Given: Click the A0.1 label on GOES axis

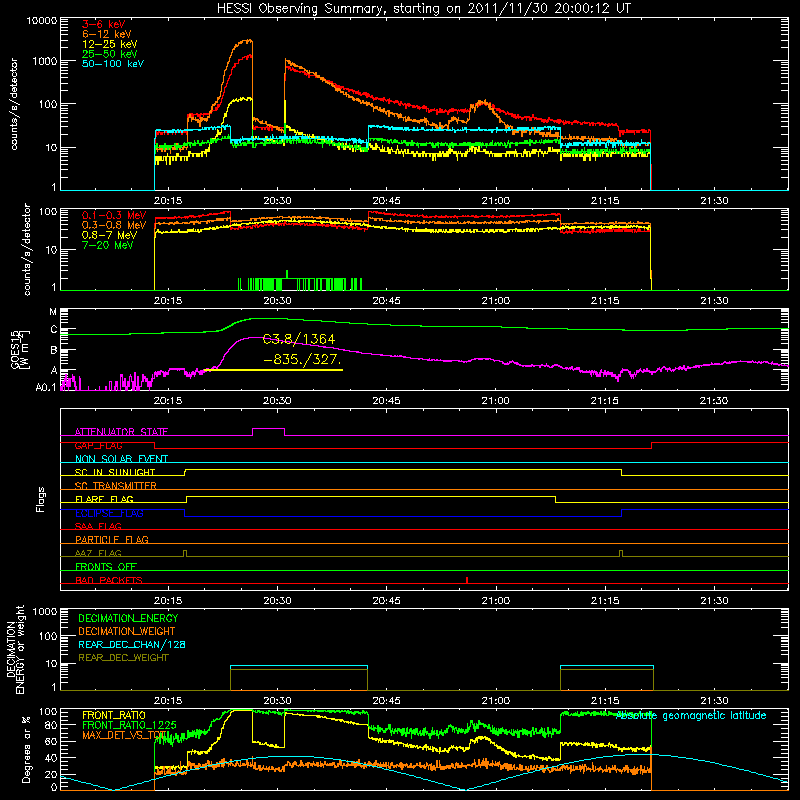Looking at the screenshot, I should pos(46,387).
